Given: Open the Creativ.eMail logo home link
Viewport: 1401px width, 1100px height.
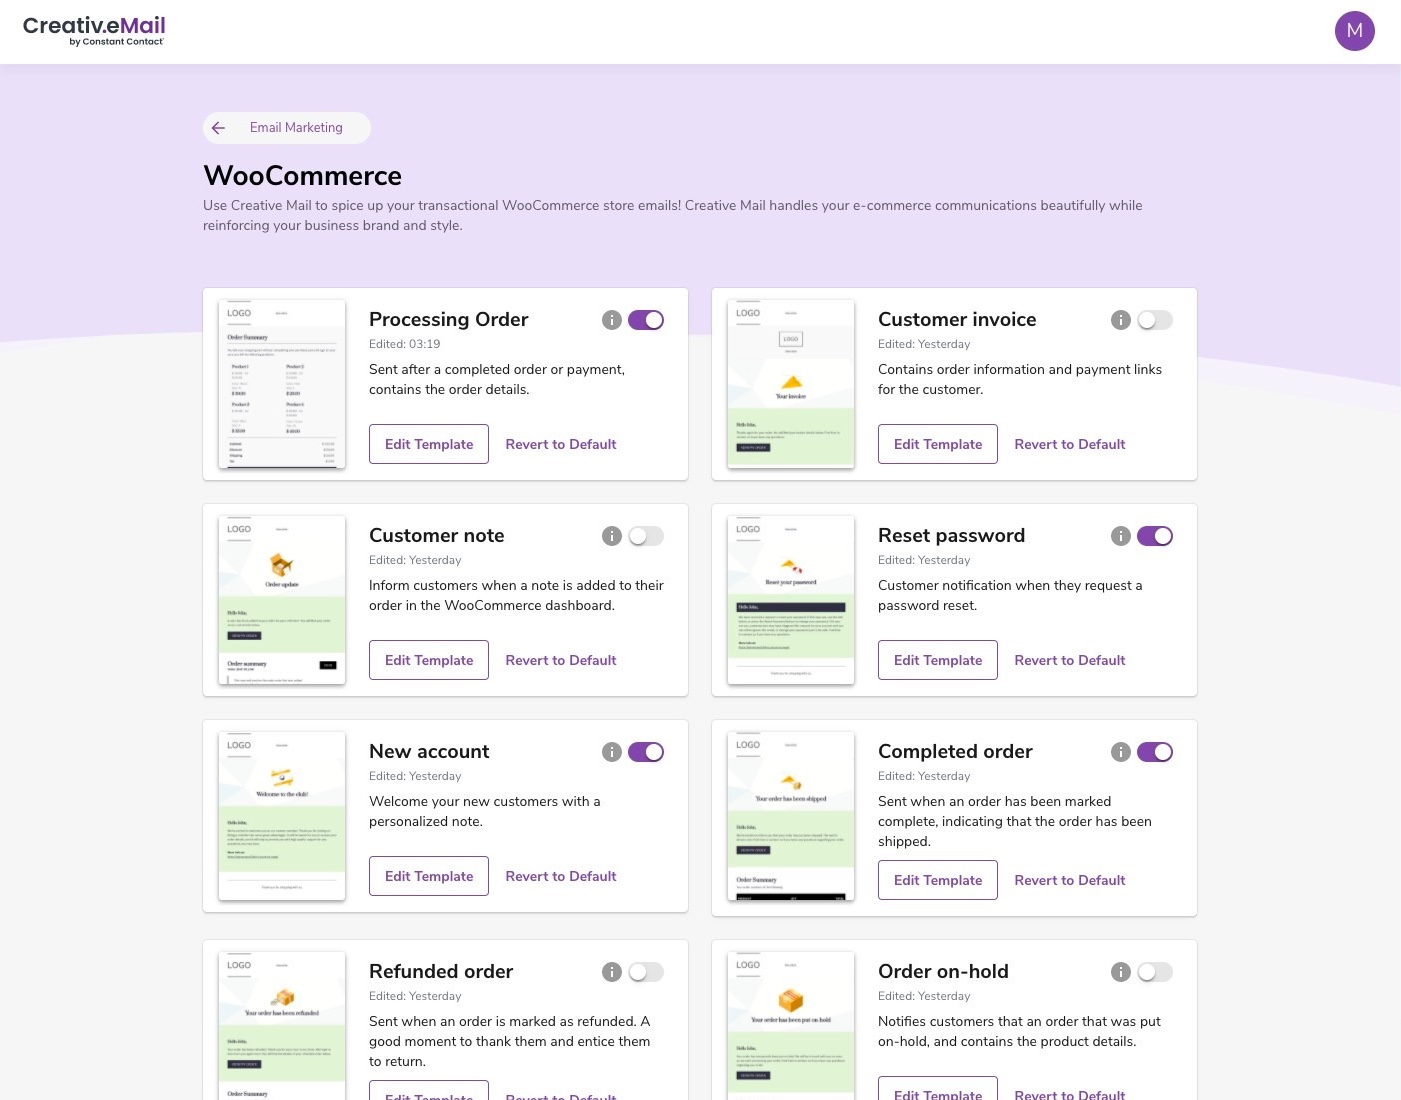Looking at the screenshot, I should coord(94,30).
